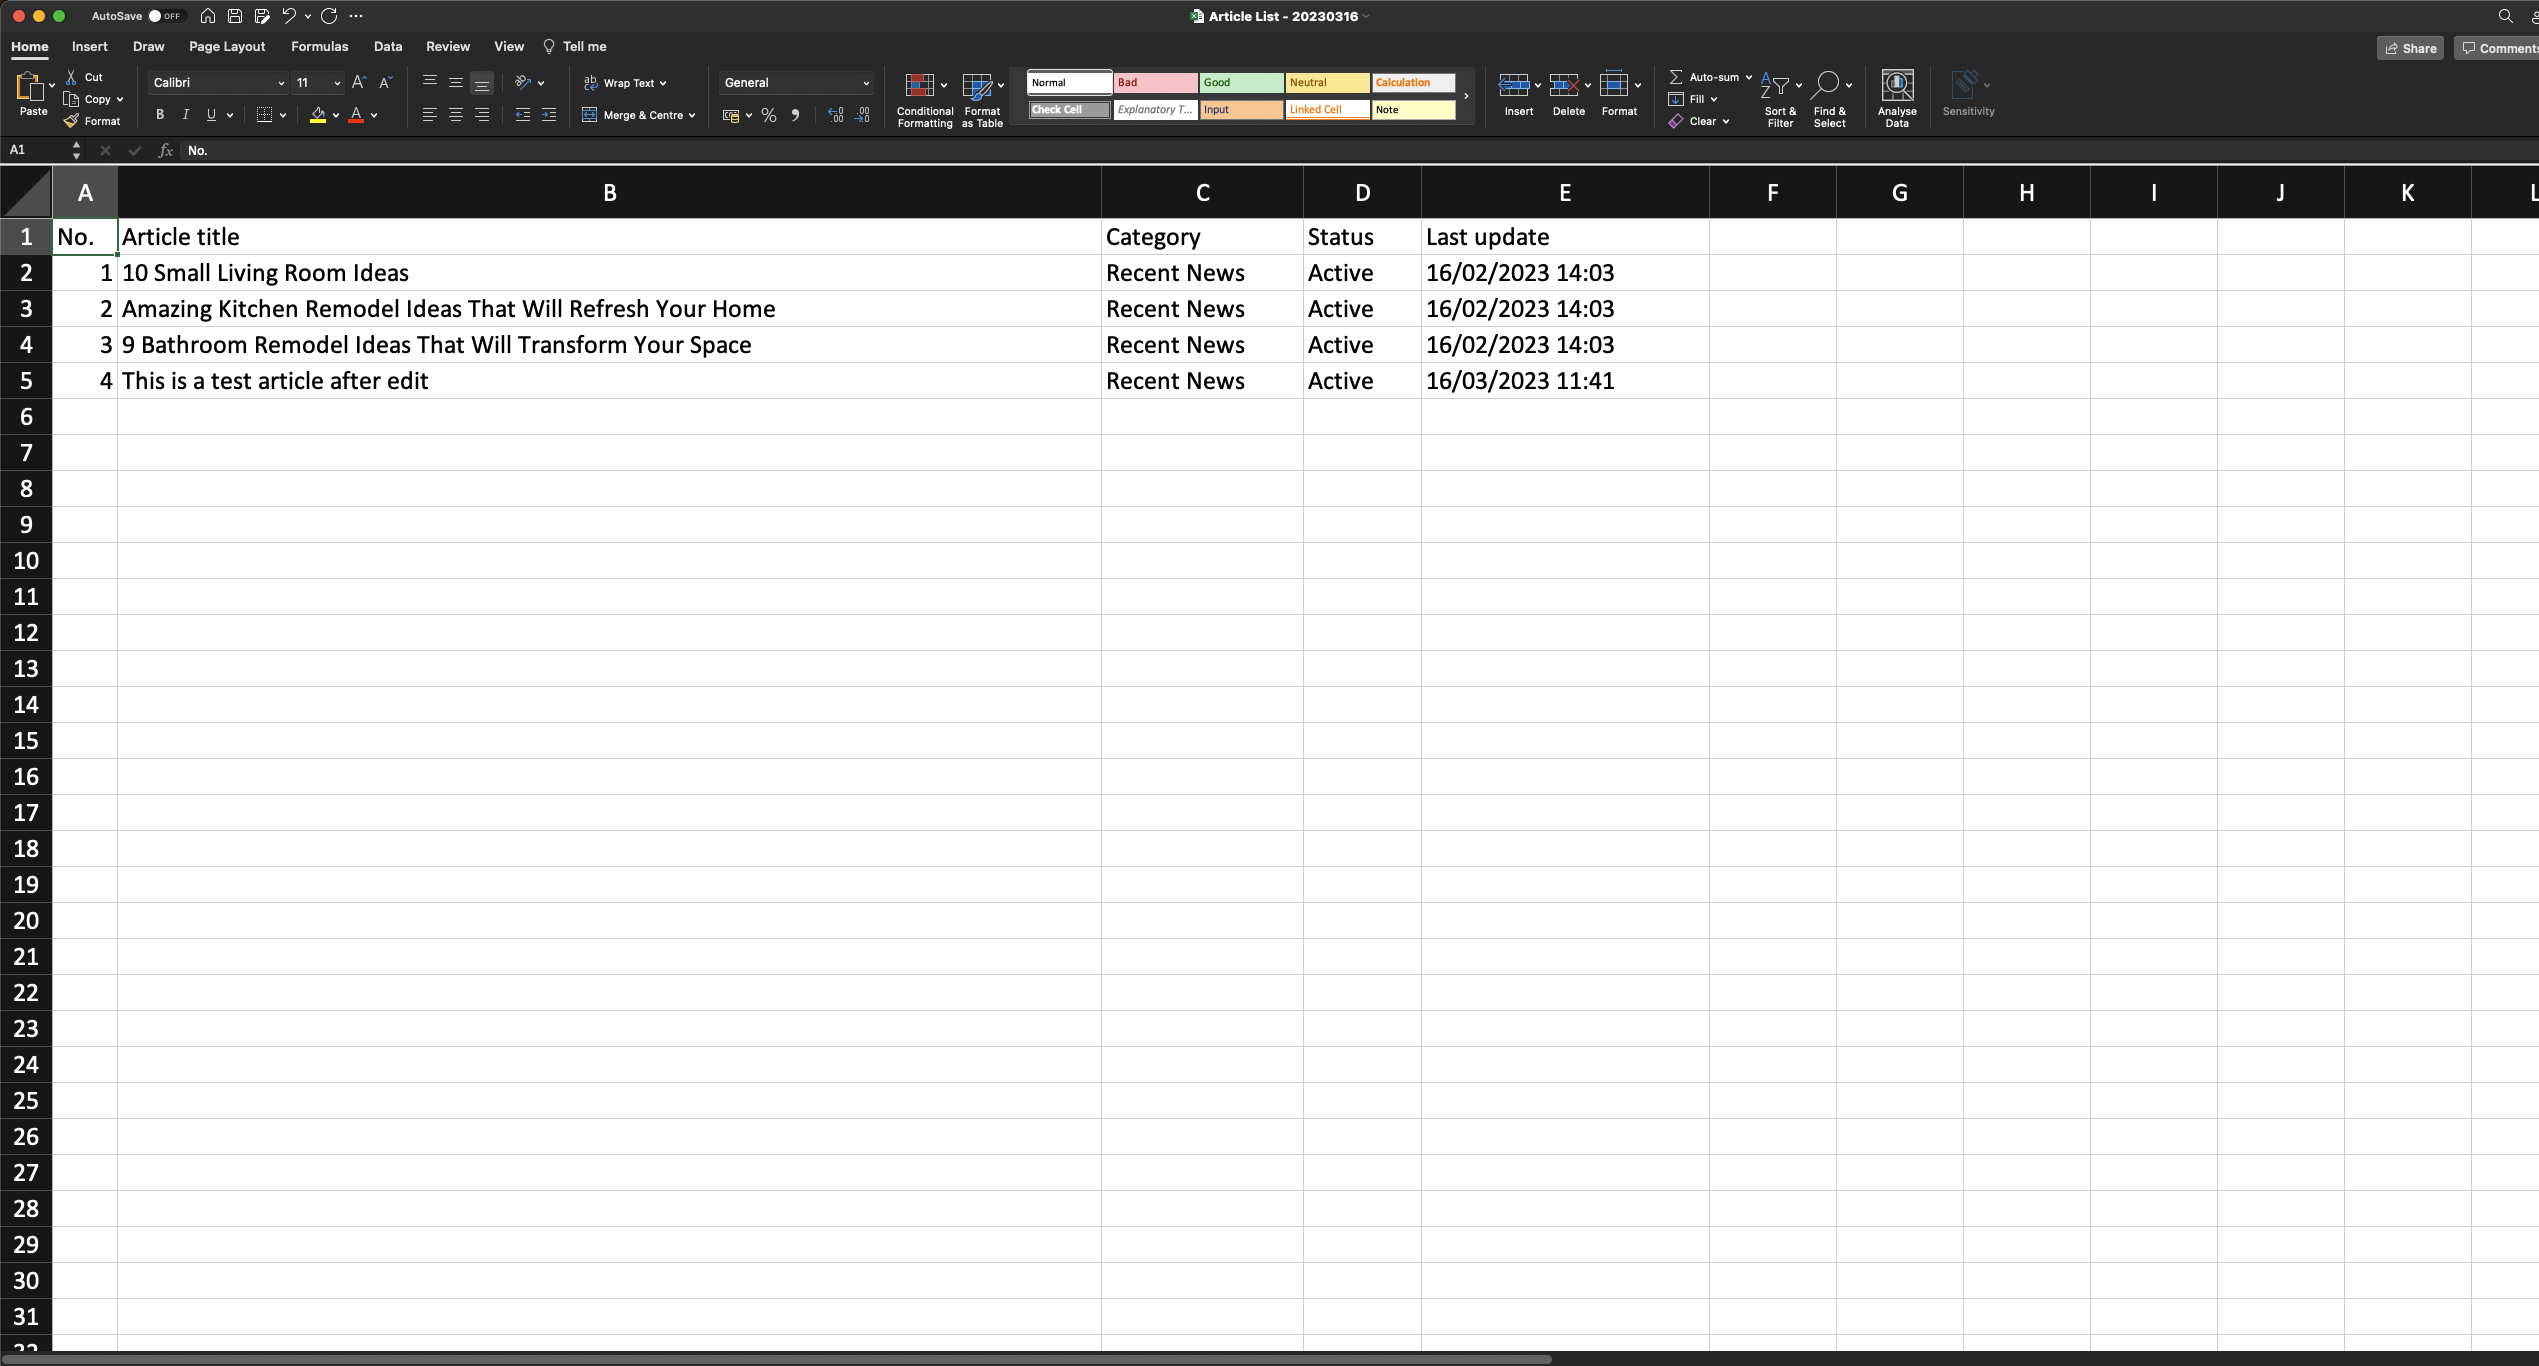The image size is (2539, 1366).
Task: Click the percent style icon
Action: 769,116
